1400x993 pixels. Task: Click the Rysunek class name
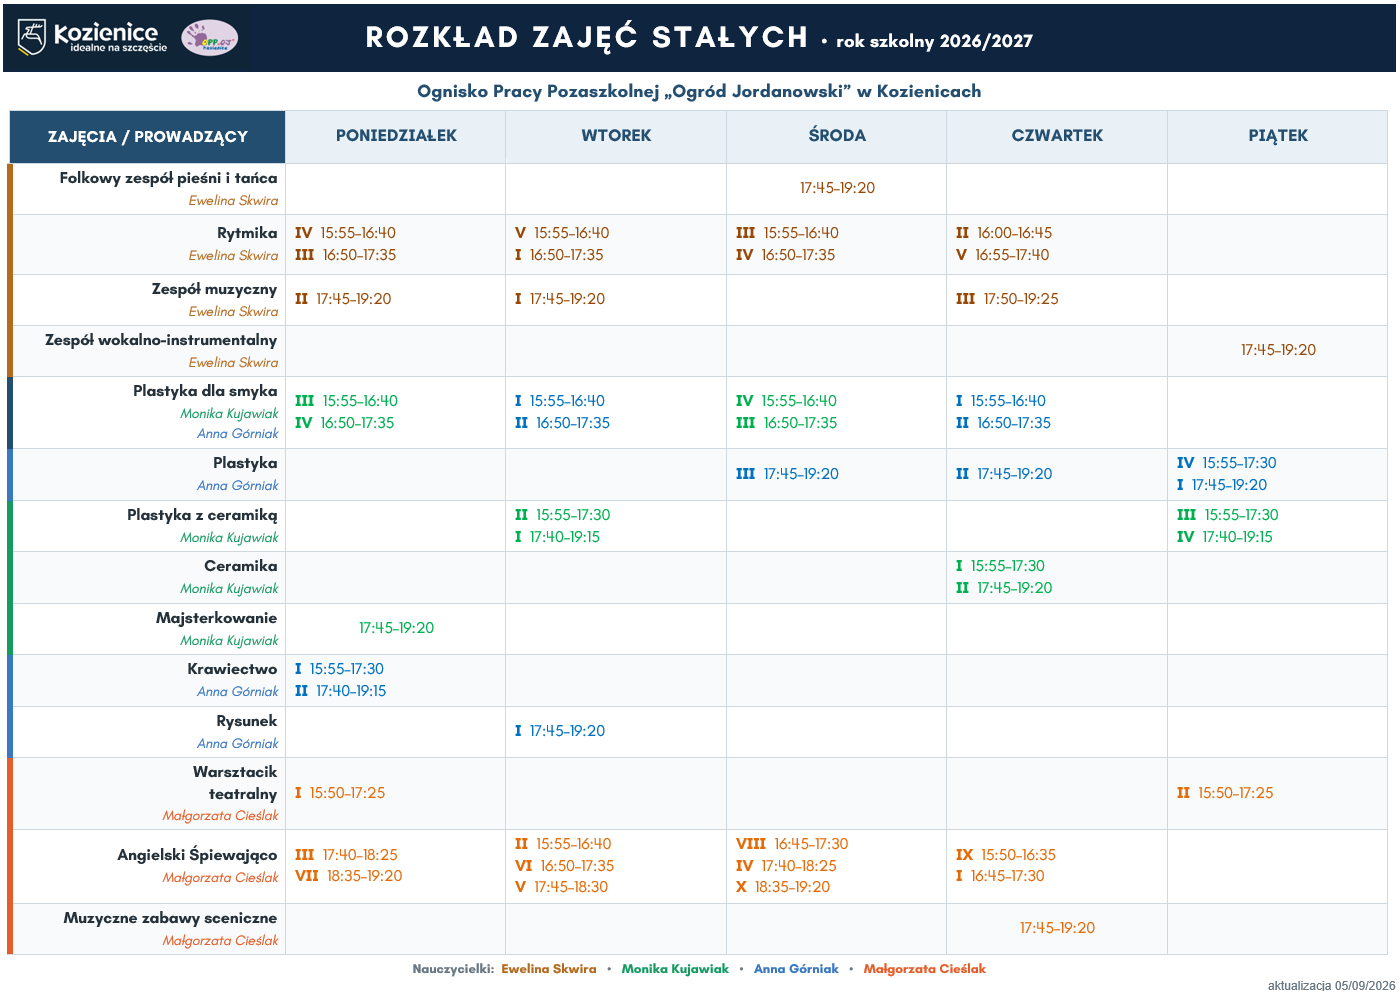[x=247, y=721]
